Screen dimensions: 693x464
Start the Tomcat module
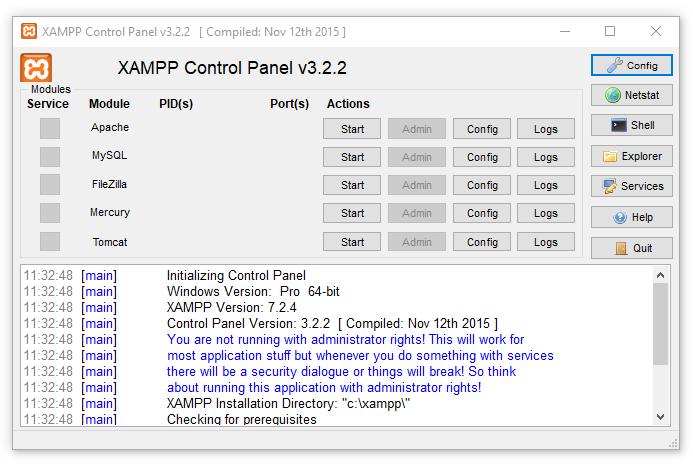coord(352,242)
